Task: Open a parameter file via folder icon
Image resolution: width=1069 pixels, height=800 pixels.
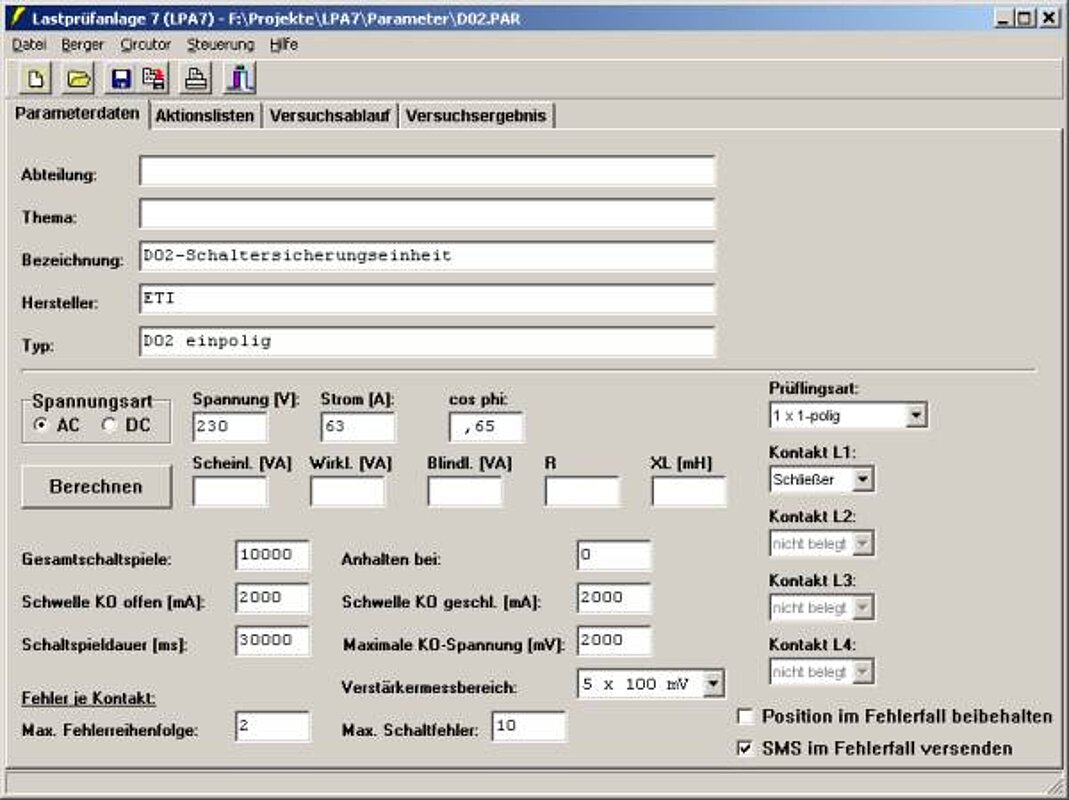Action: tap(78, 79)
